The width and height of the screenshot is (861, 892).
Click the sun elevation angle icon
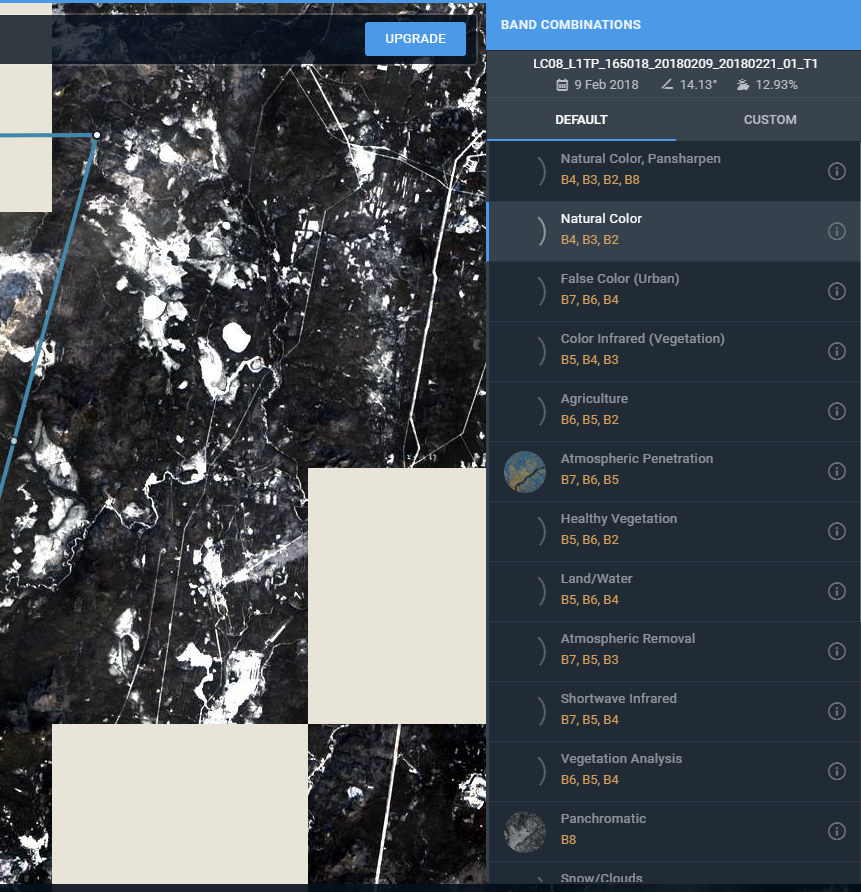click(x=667, y=84)
